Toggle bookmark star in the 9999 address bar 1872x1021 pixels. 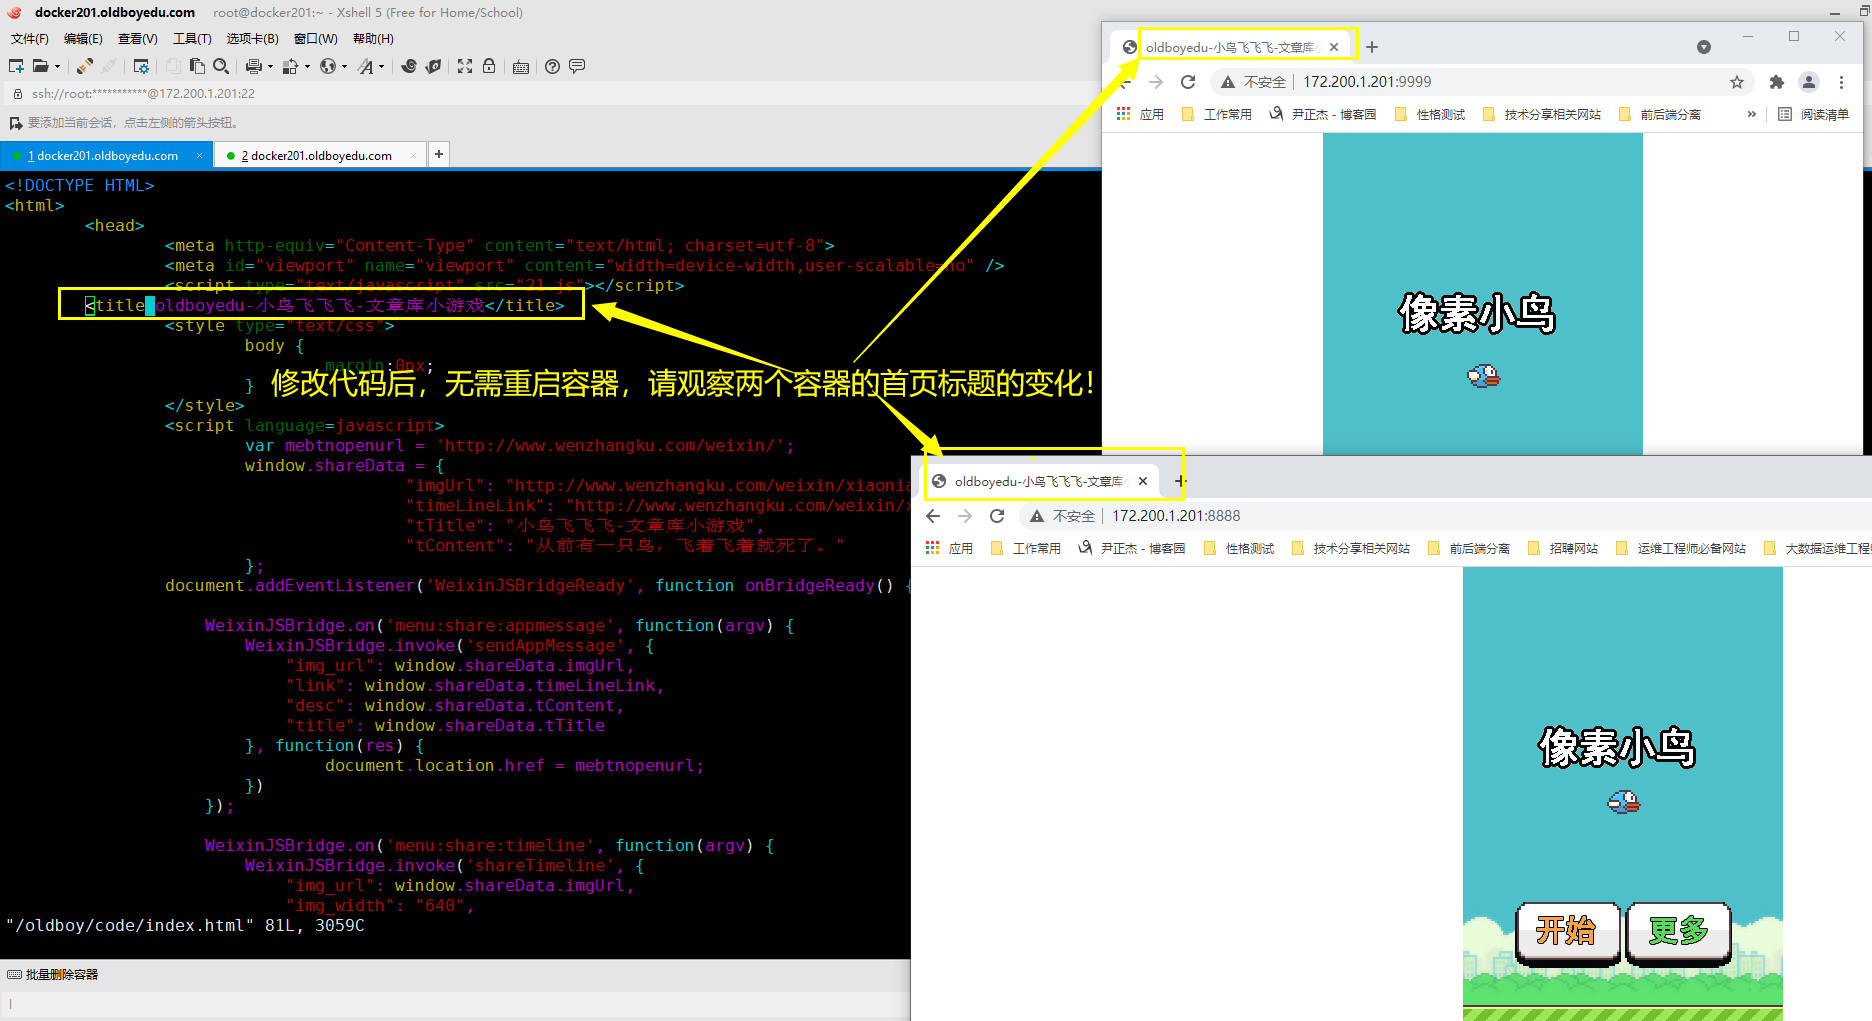click(1738, 82)
